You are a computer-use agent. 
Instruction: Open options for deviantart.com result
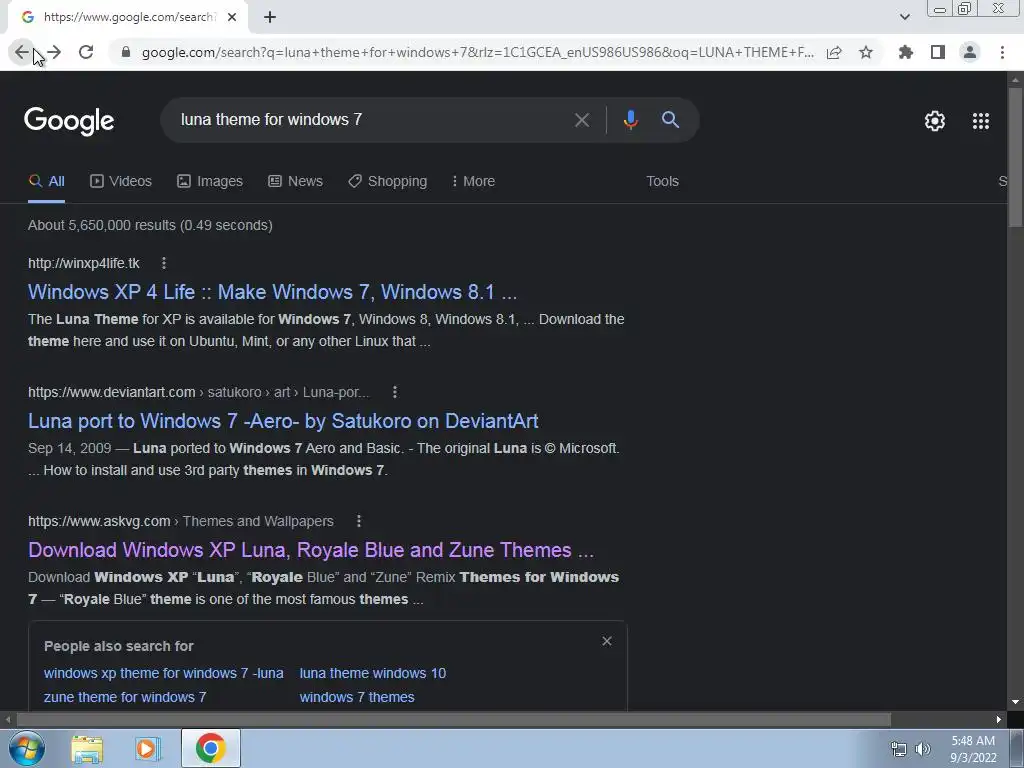394,392
